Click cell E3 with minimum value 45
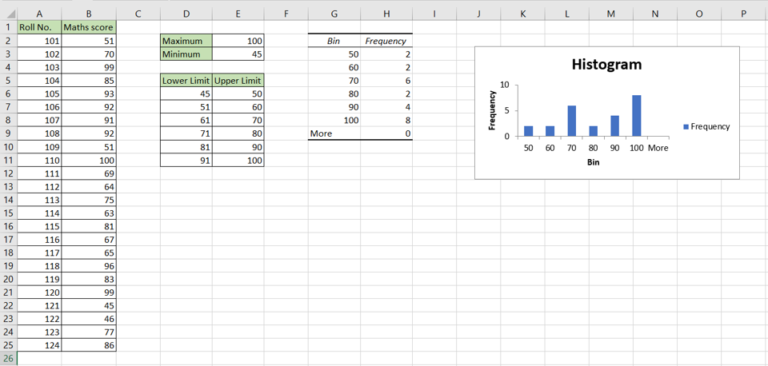Viewport: 768px width, 366px height. tap(238, 54)
